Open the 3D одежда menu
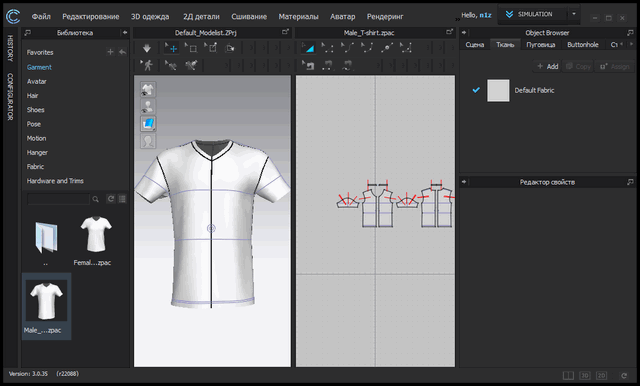640x386 pixels. pos(150,17)
